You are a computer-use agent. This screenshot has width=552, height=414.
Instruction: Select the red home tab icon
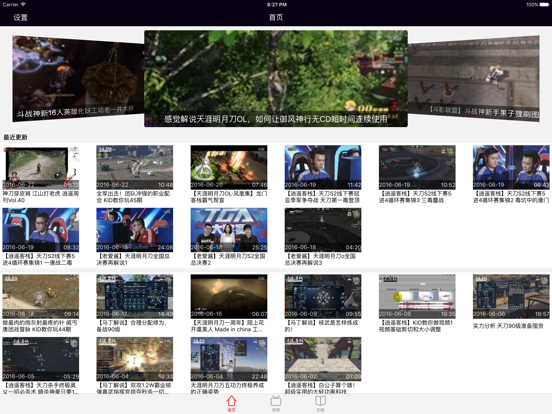[x=231, y=403]
